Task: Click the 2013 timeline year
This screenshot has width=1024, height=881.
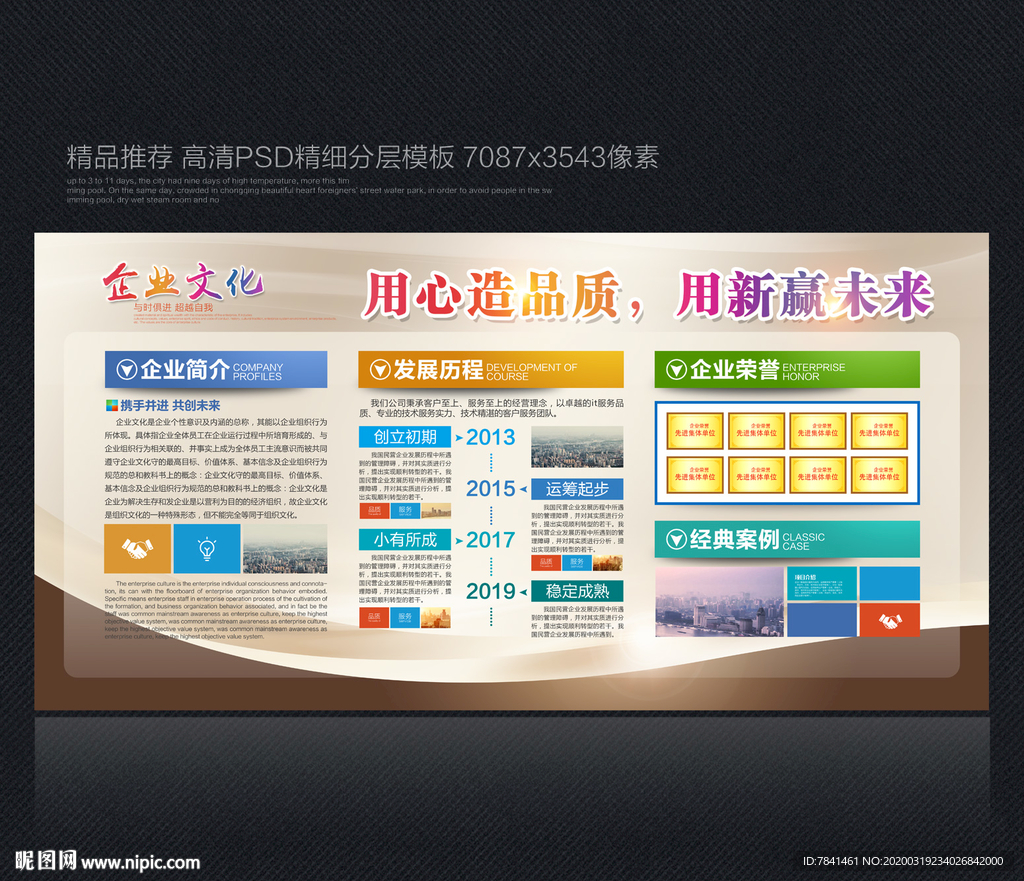Action: pyautogui.click(x=490, y=437)
